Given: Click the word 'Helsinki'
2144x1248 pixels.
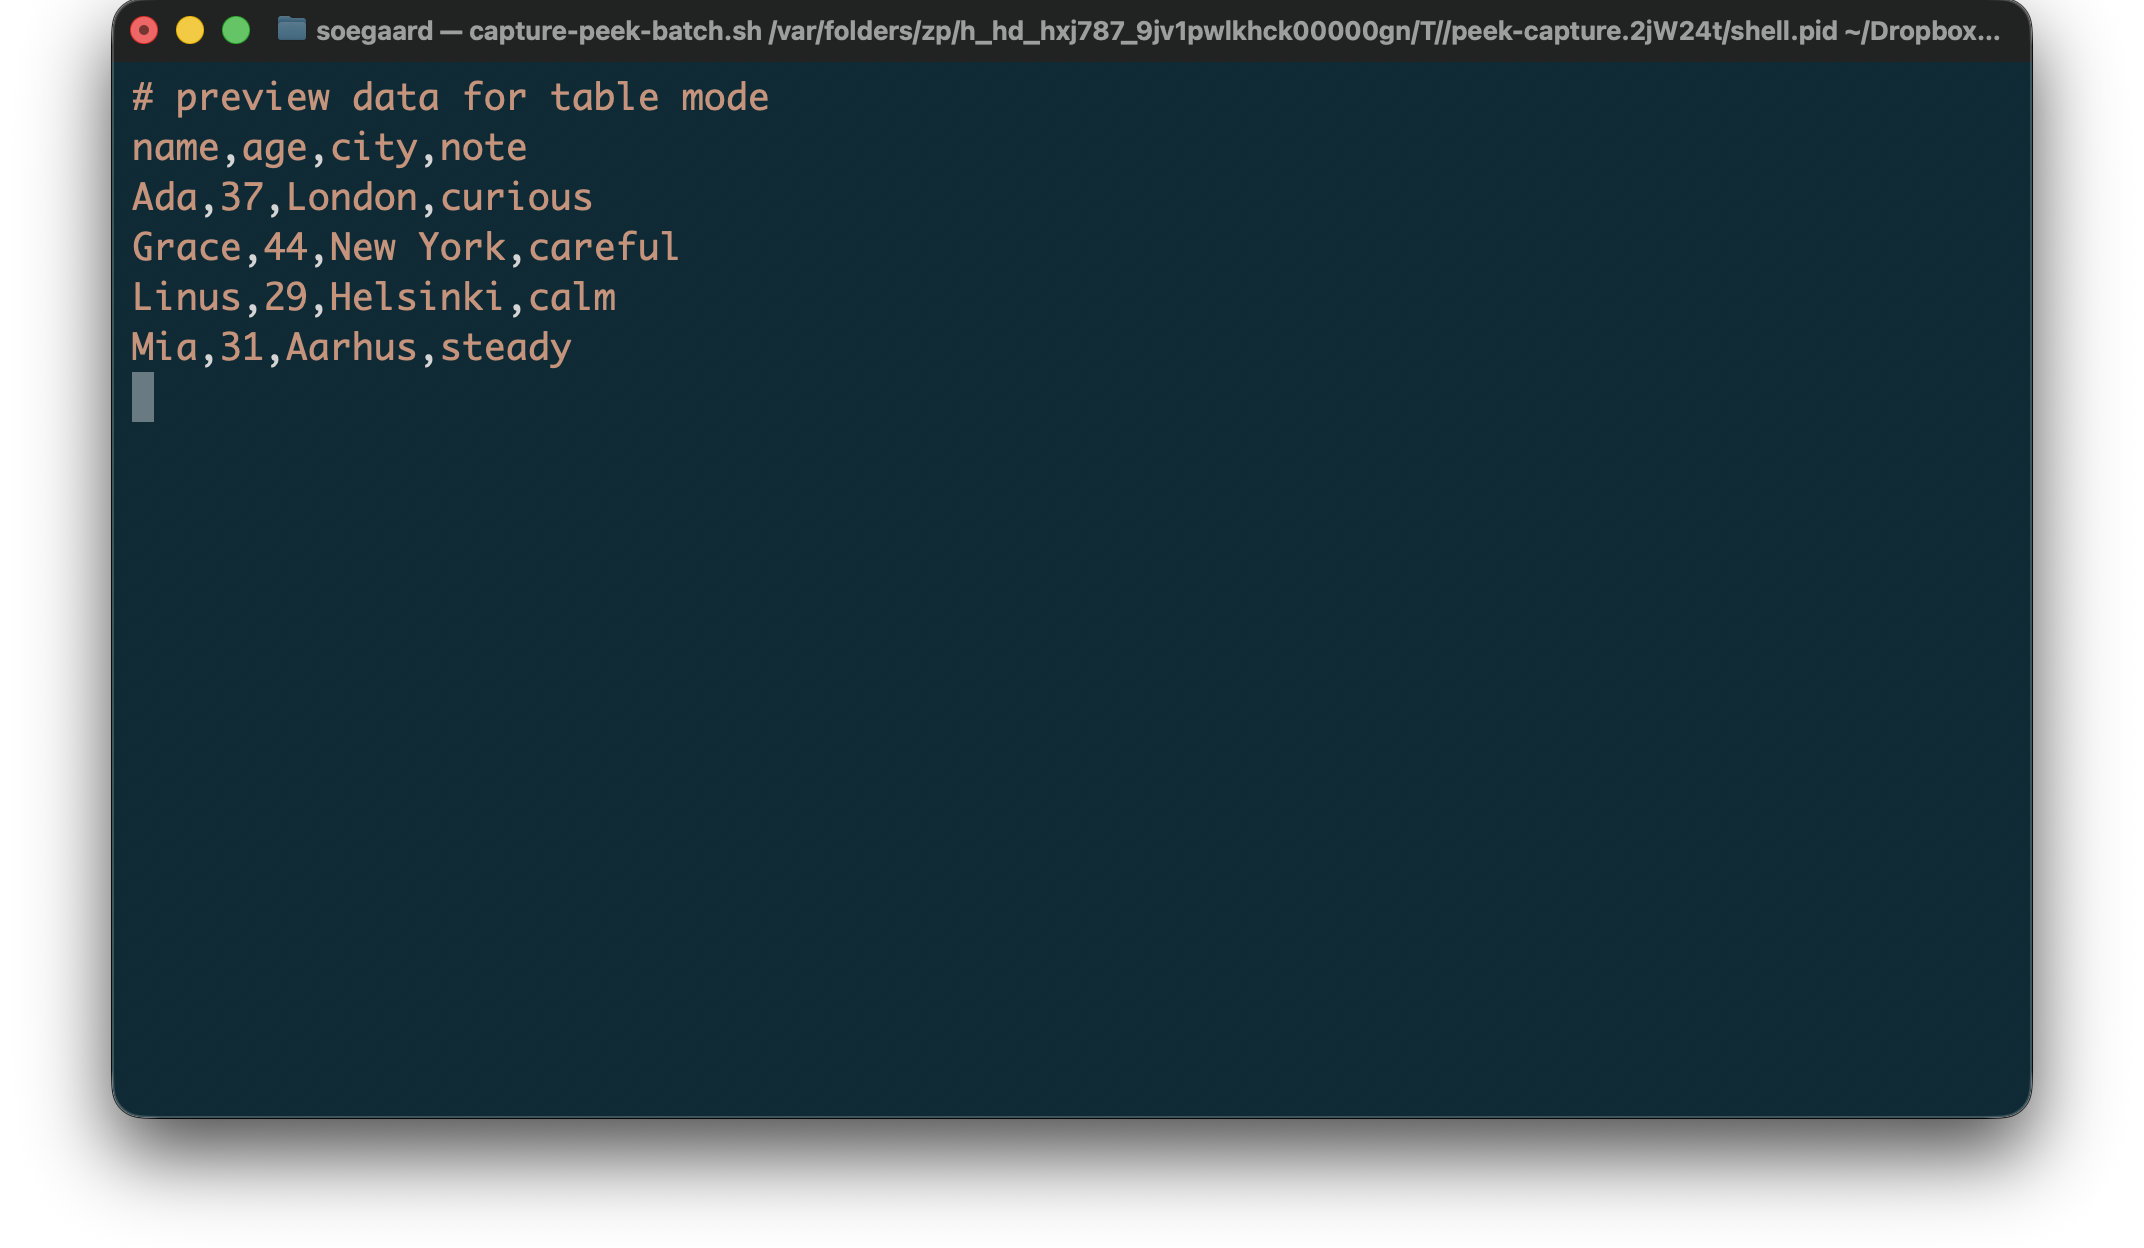Looking at the screenshot, I should [x=416, y=298].
